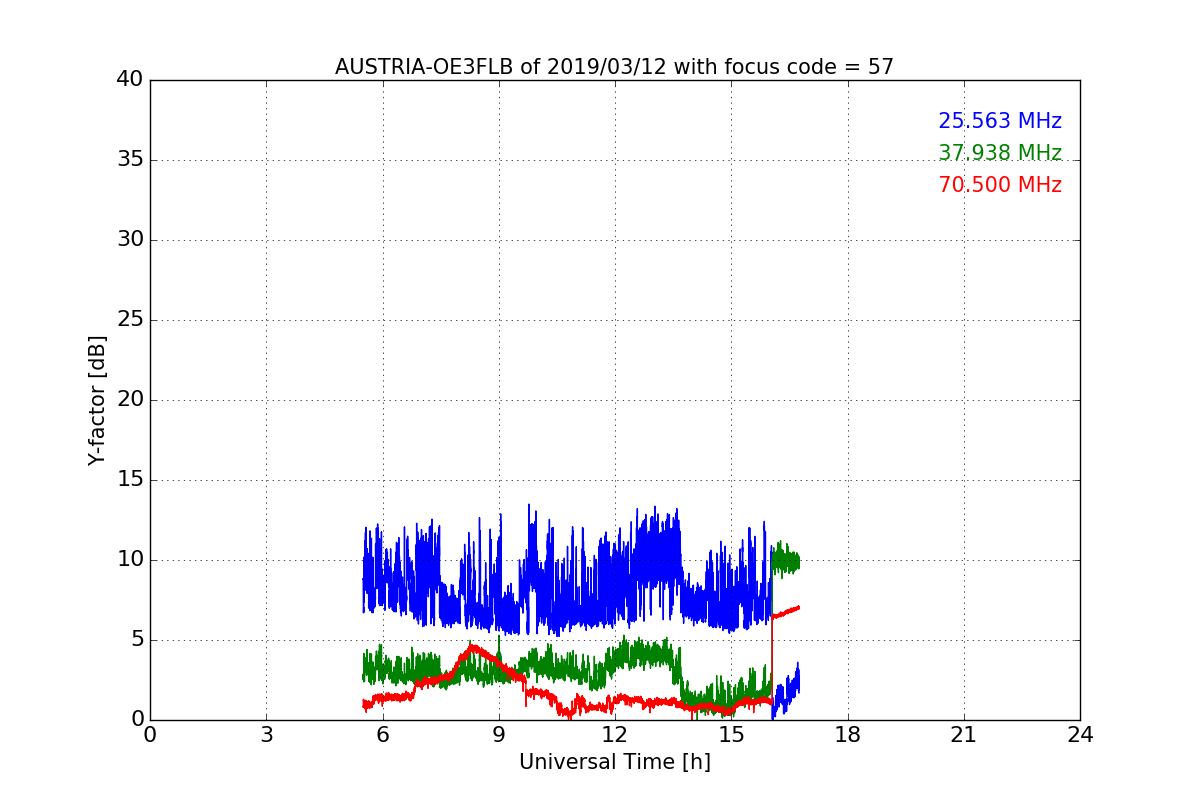1200x800 pixels.
Task: Click the 'Y-factor [dB]' axis label
Action: 97,400
